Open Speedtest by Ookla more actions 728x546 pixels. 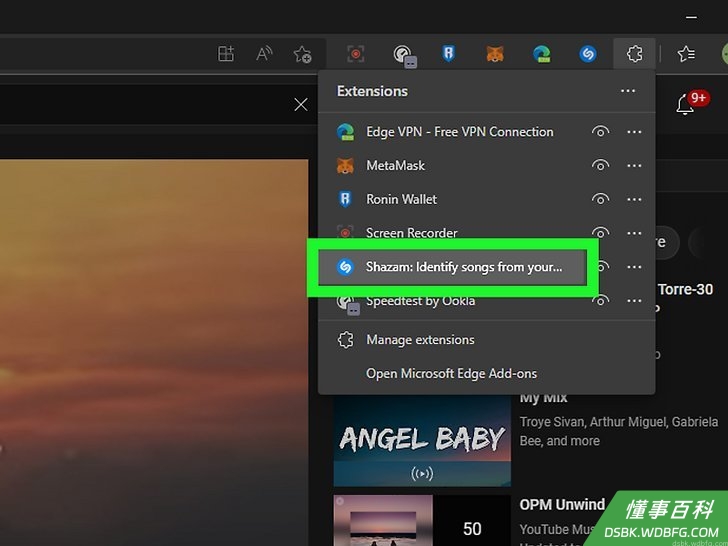point(634,301)
